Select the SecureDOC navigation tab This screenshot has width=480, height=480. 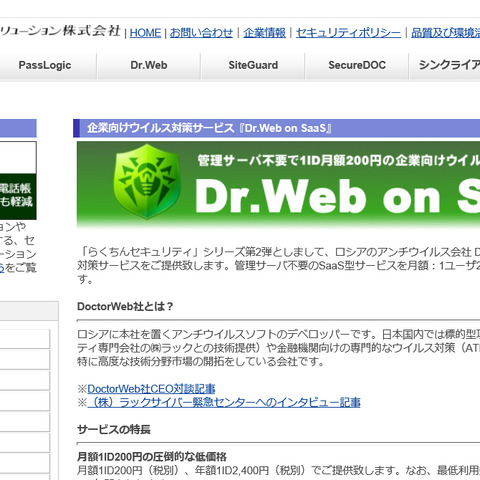click(x=357, y=65)
